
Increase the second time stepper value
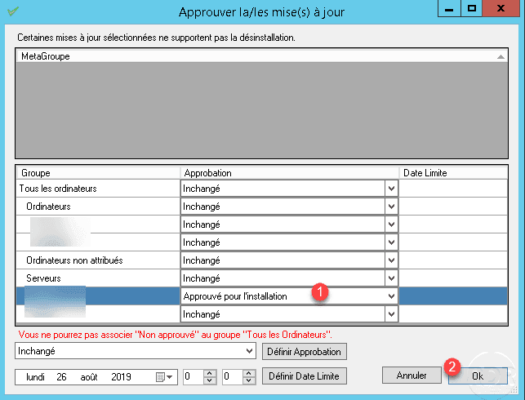[x=248, y=373]
